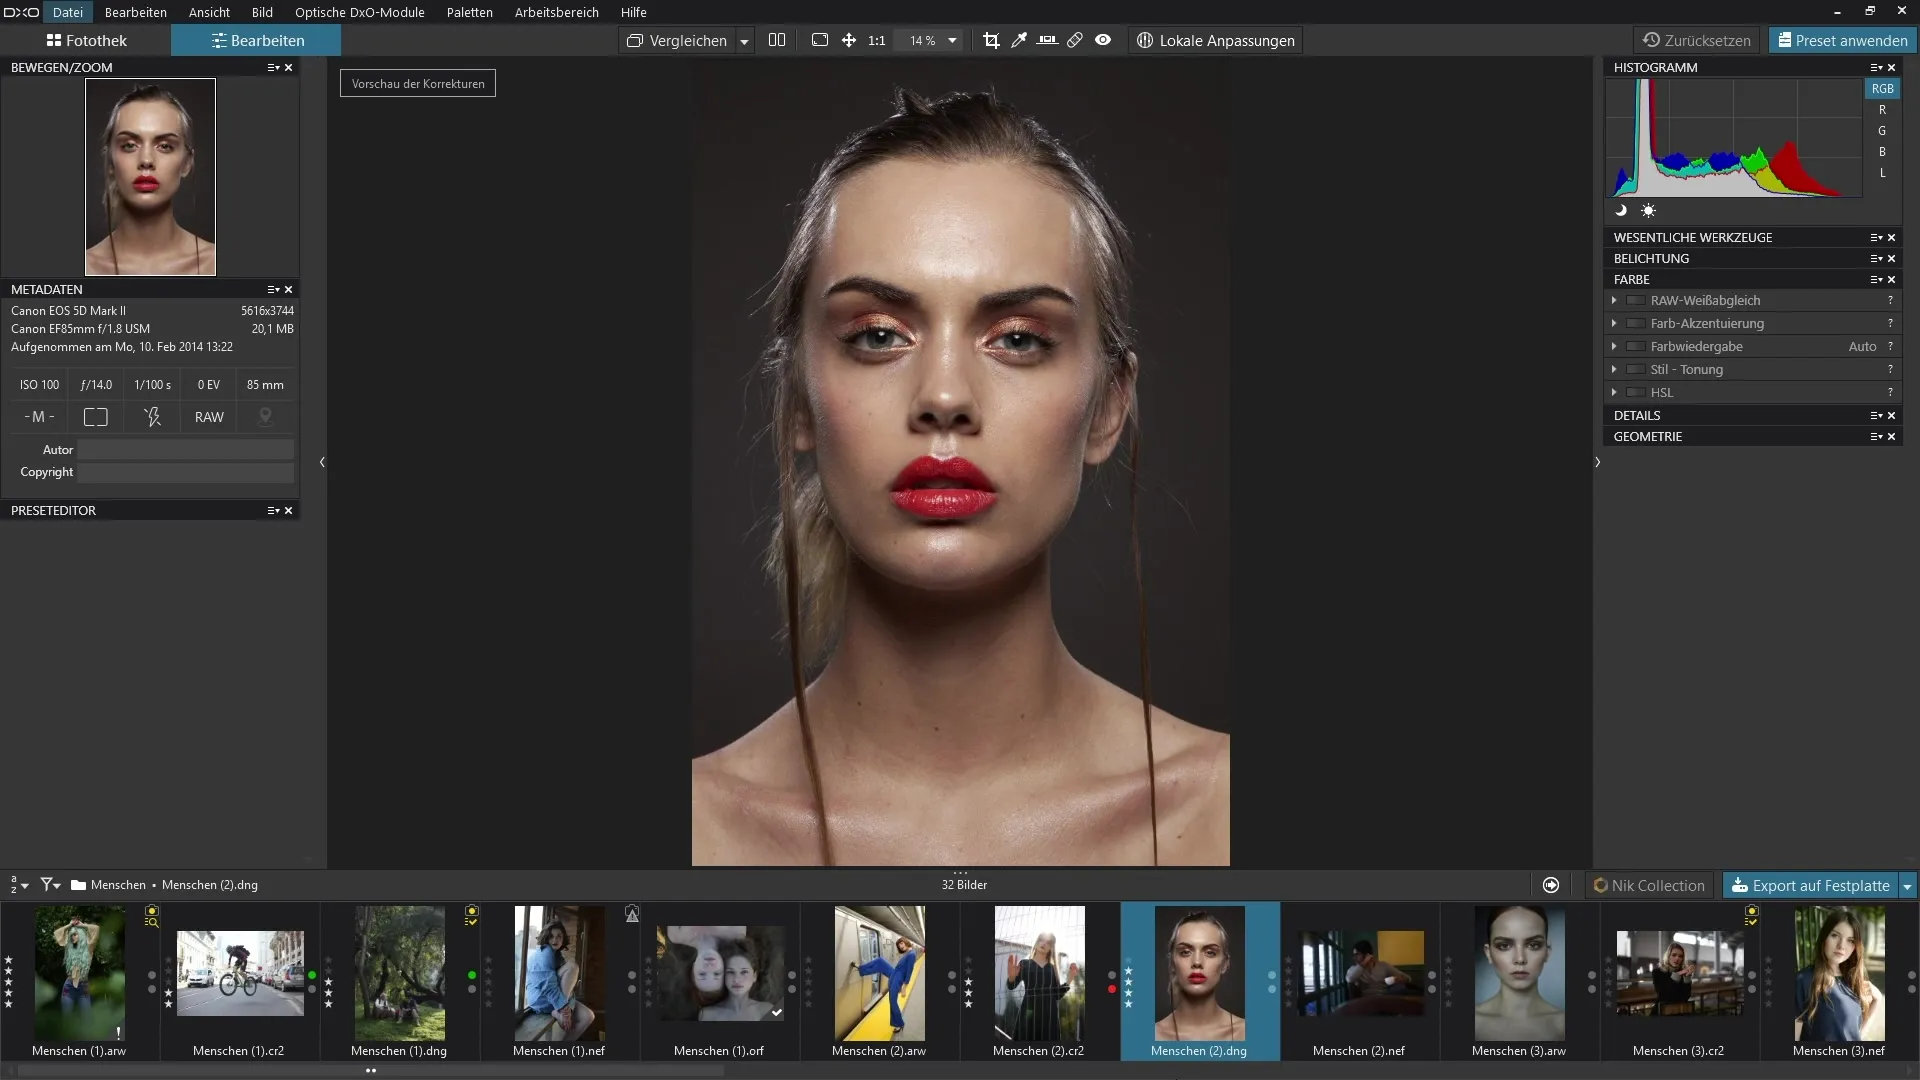Expand RAW-Weißabgleich section

(1614, 300)
